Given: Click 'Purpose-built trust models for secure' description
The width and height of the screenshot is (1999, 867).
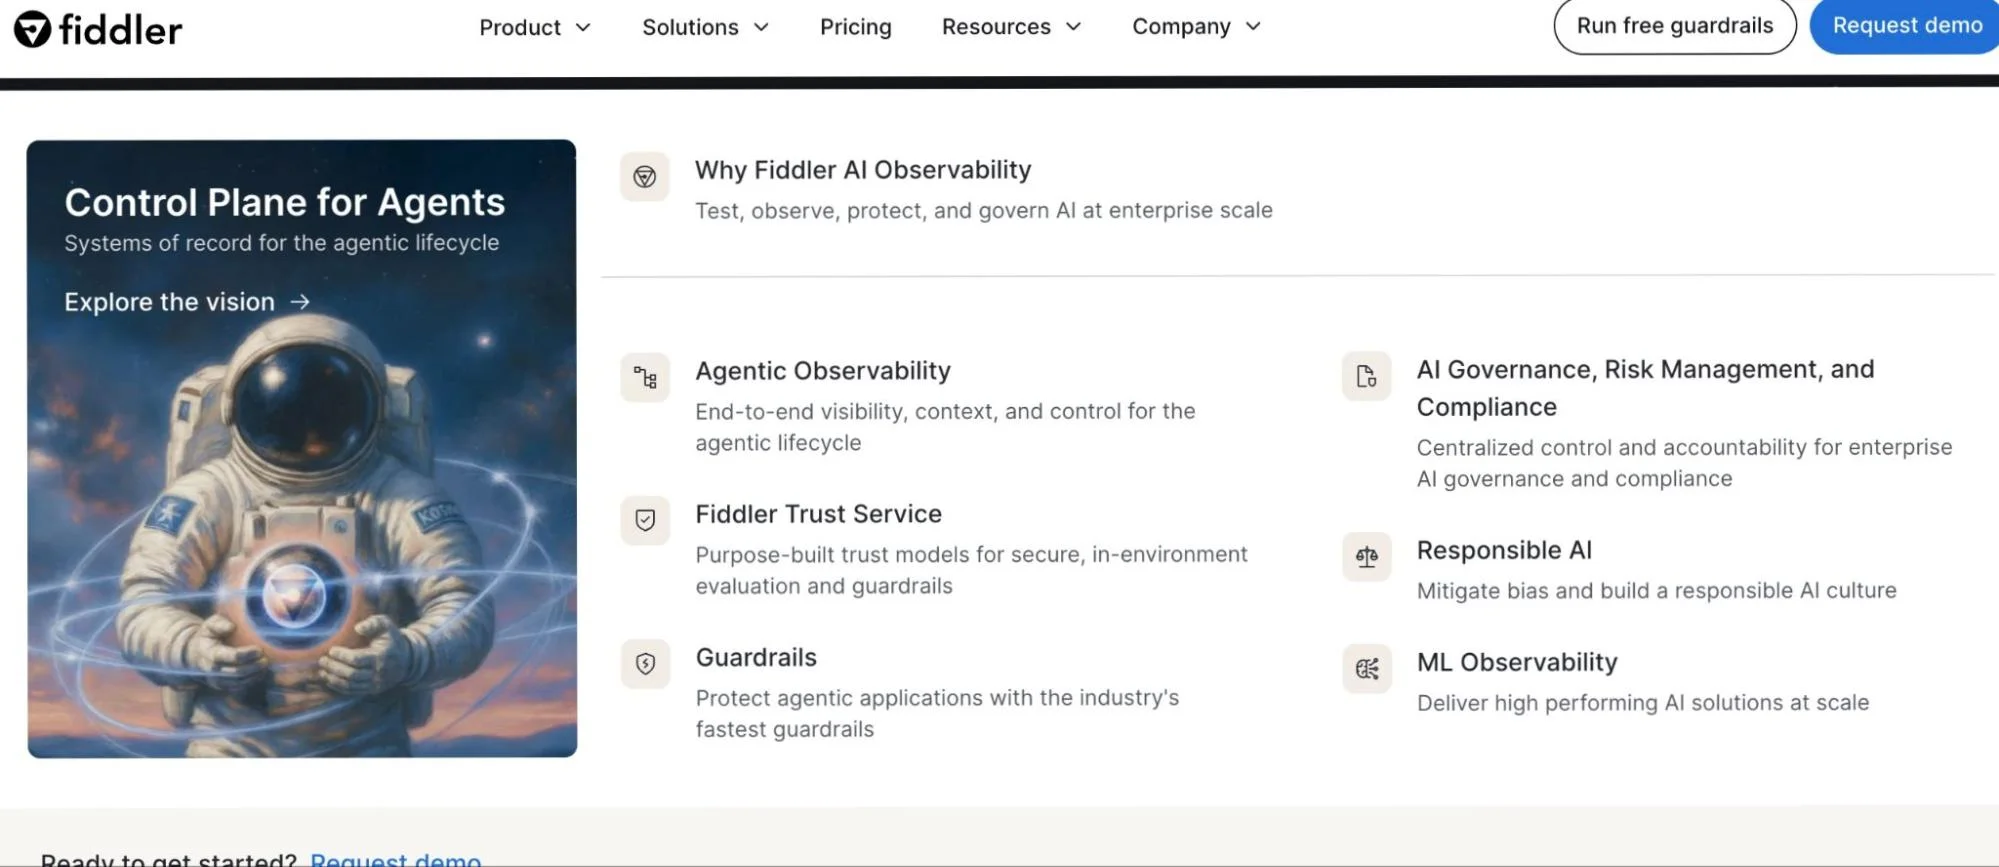Looking at the screenshot, I should point(971,570).
